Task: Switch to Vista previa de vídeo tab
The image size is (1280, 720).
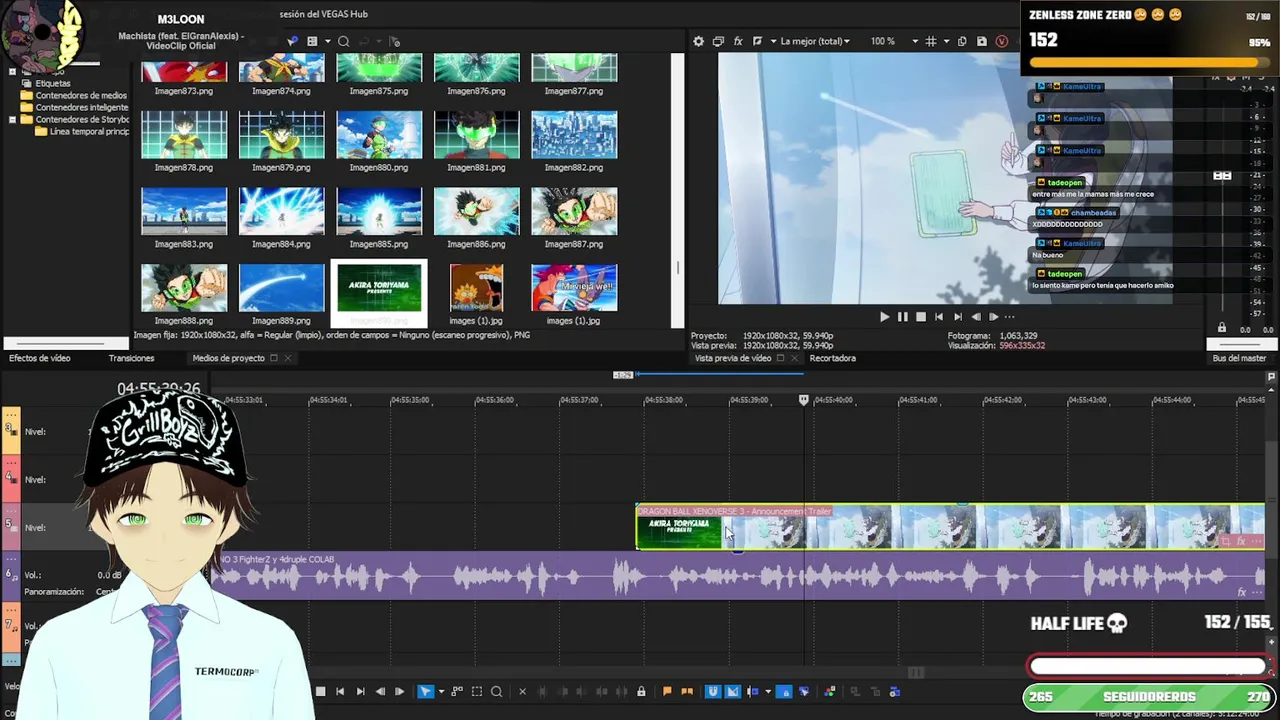Action: (x=733, y=358)
